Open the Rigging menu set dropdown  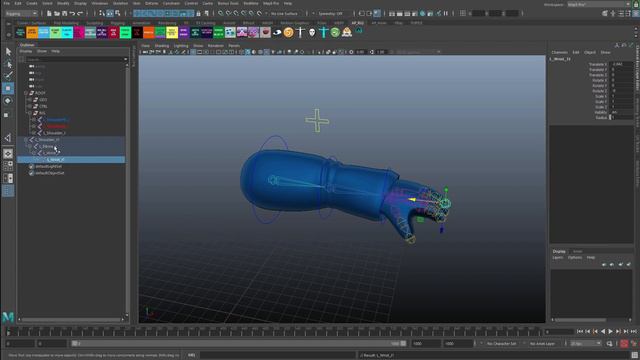pyautogui.click(x=21, y=13)
